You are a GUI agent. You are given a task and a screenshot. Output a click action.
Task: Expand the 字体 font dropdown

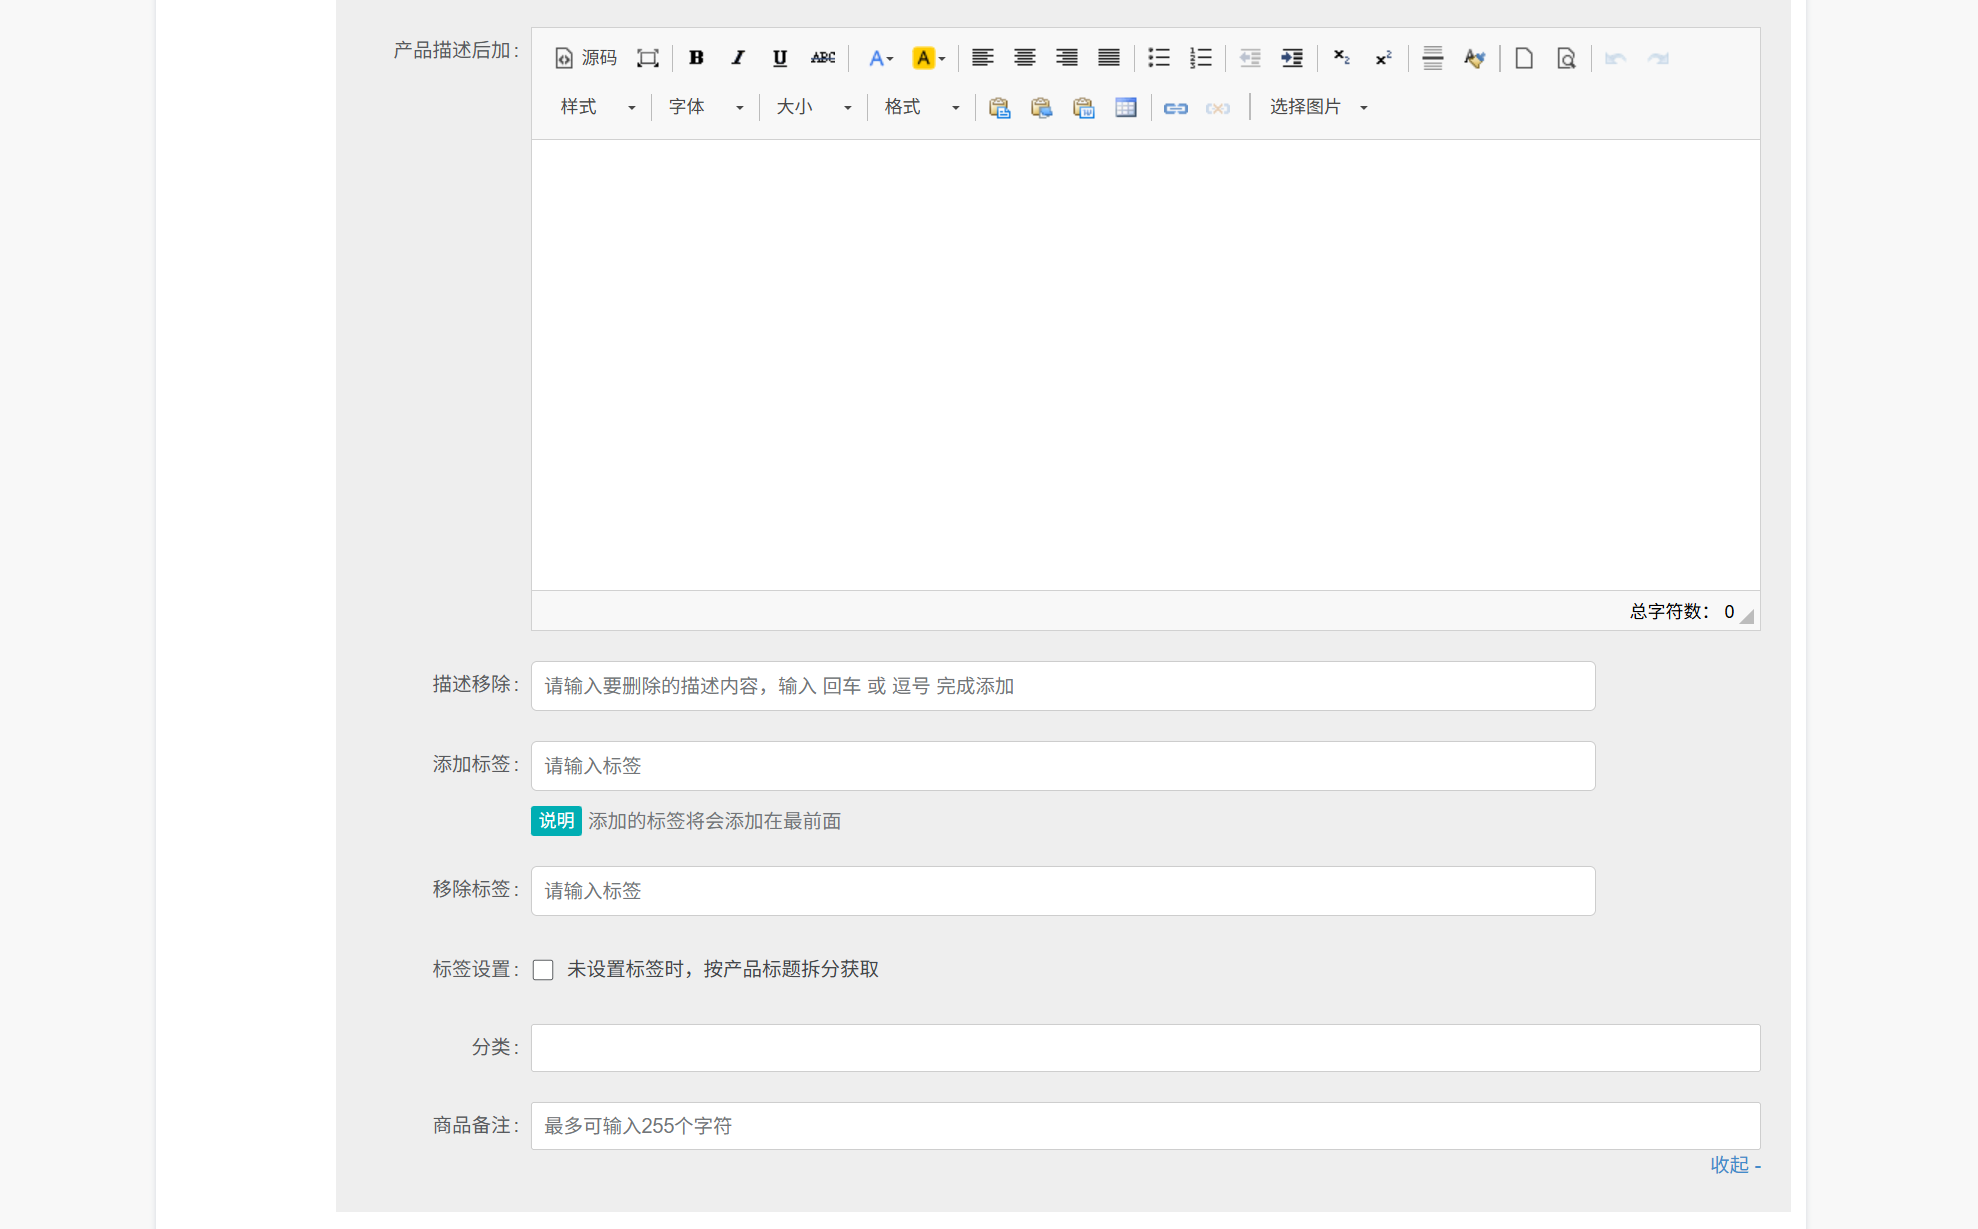tap(705, 107)
